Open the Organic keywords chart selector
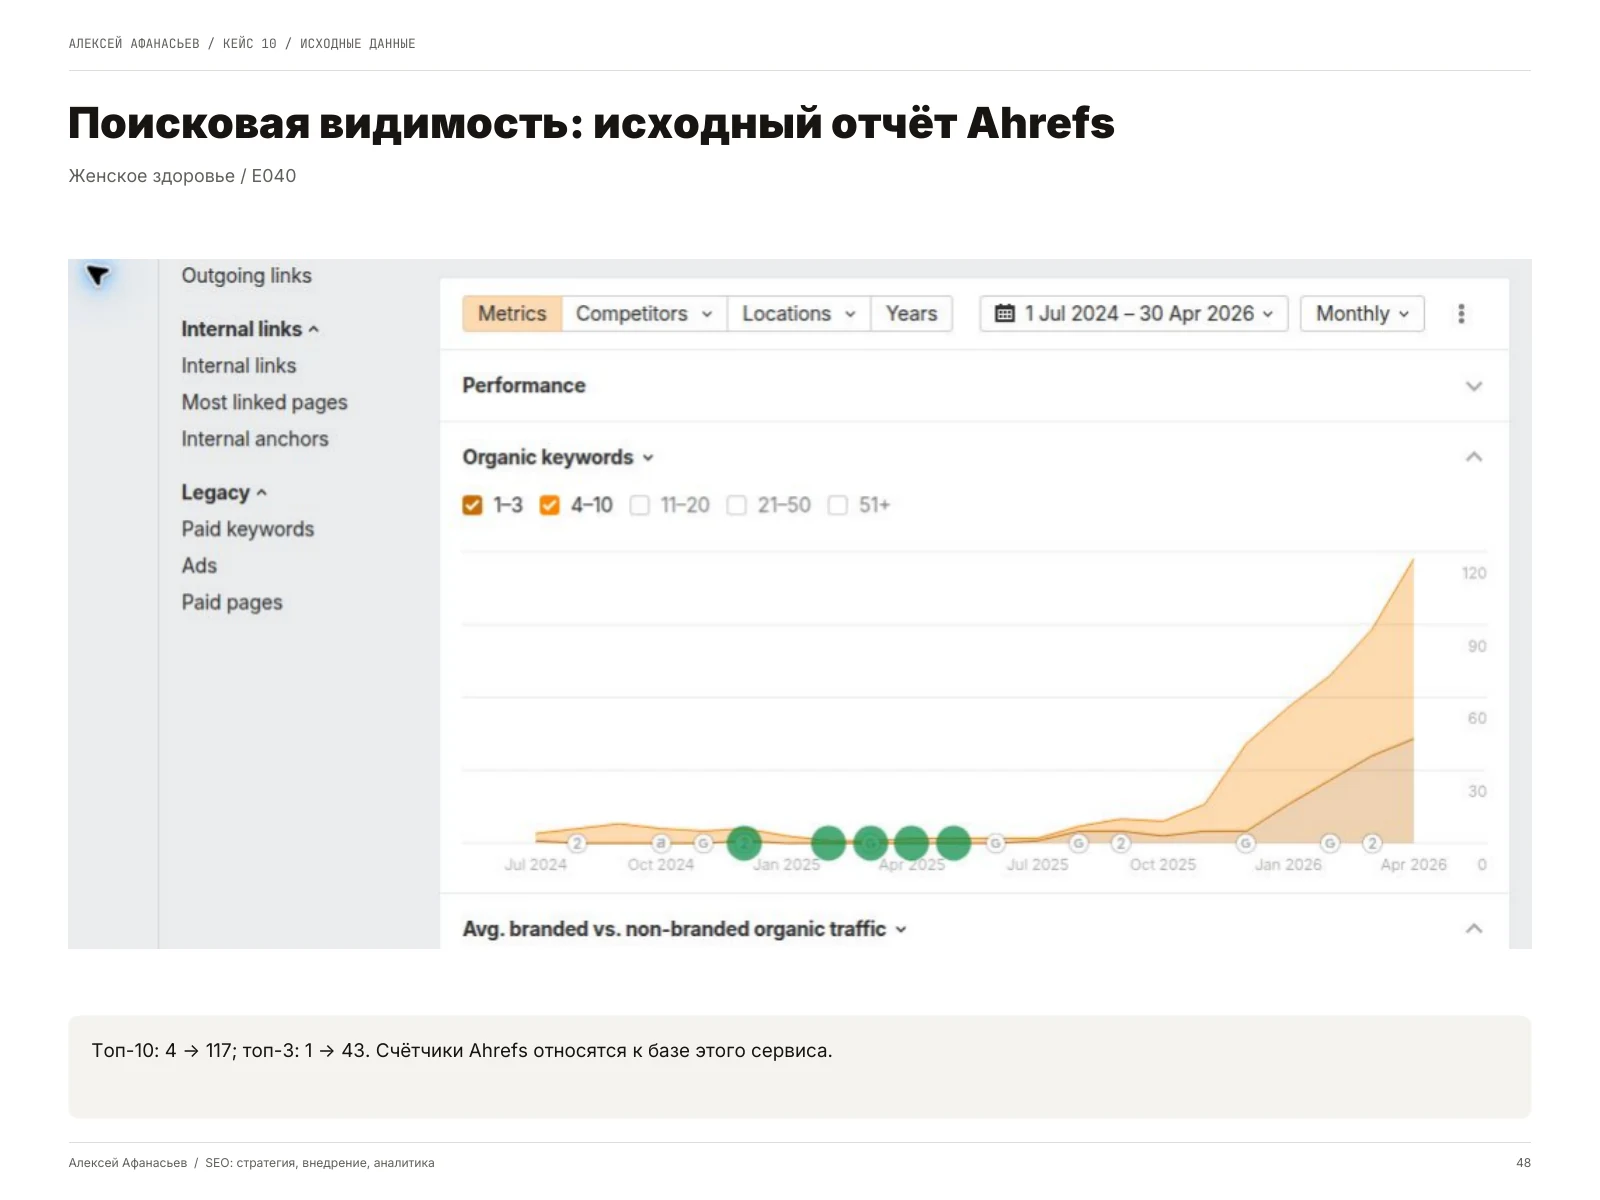The image size is (1600, 1200). pyautogui.click(x=558, y=457)
